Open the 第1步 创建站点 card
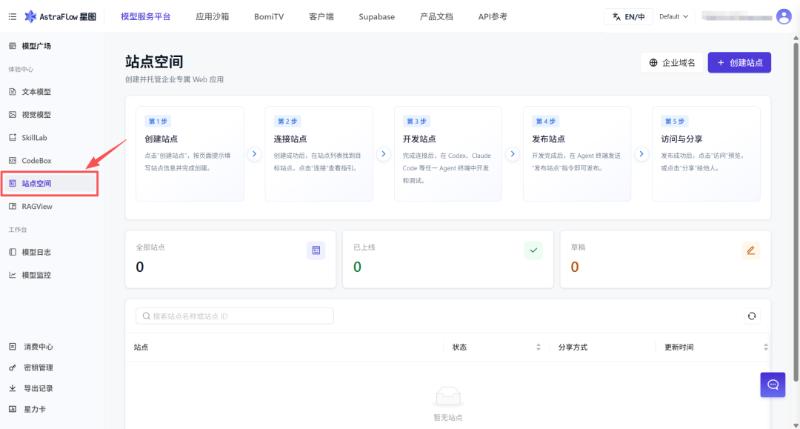800x429 pixels. click(190, 154)
